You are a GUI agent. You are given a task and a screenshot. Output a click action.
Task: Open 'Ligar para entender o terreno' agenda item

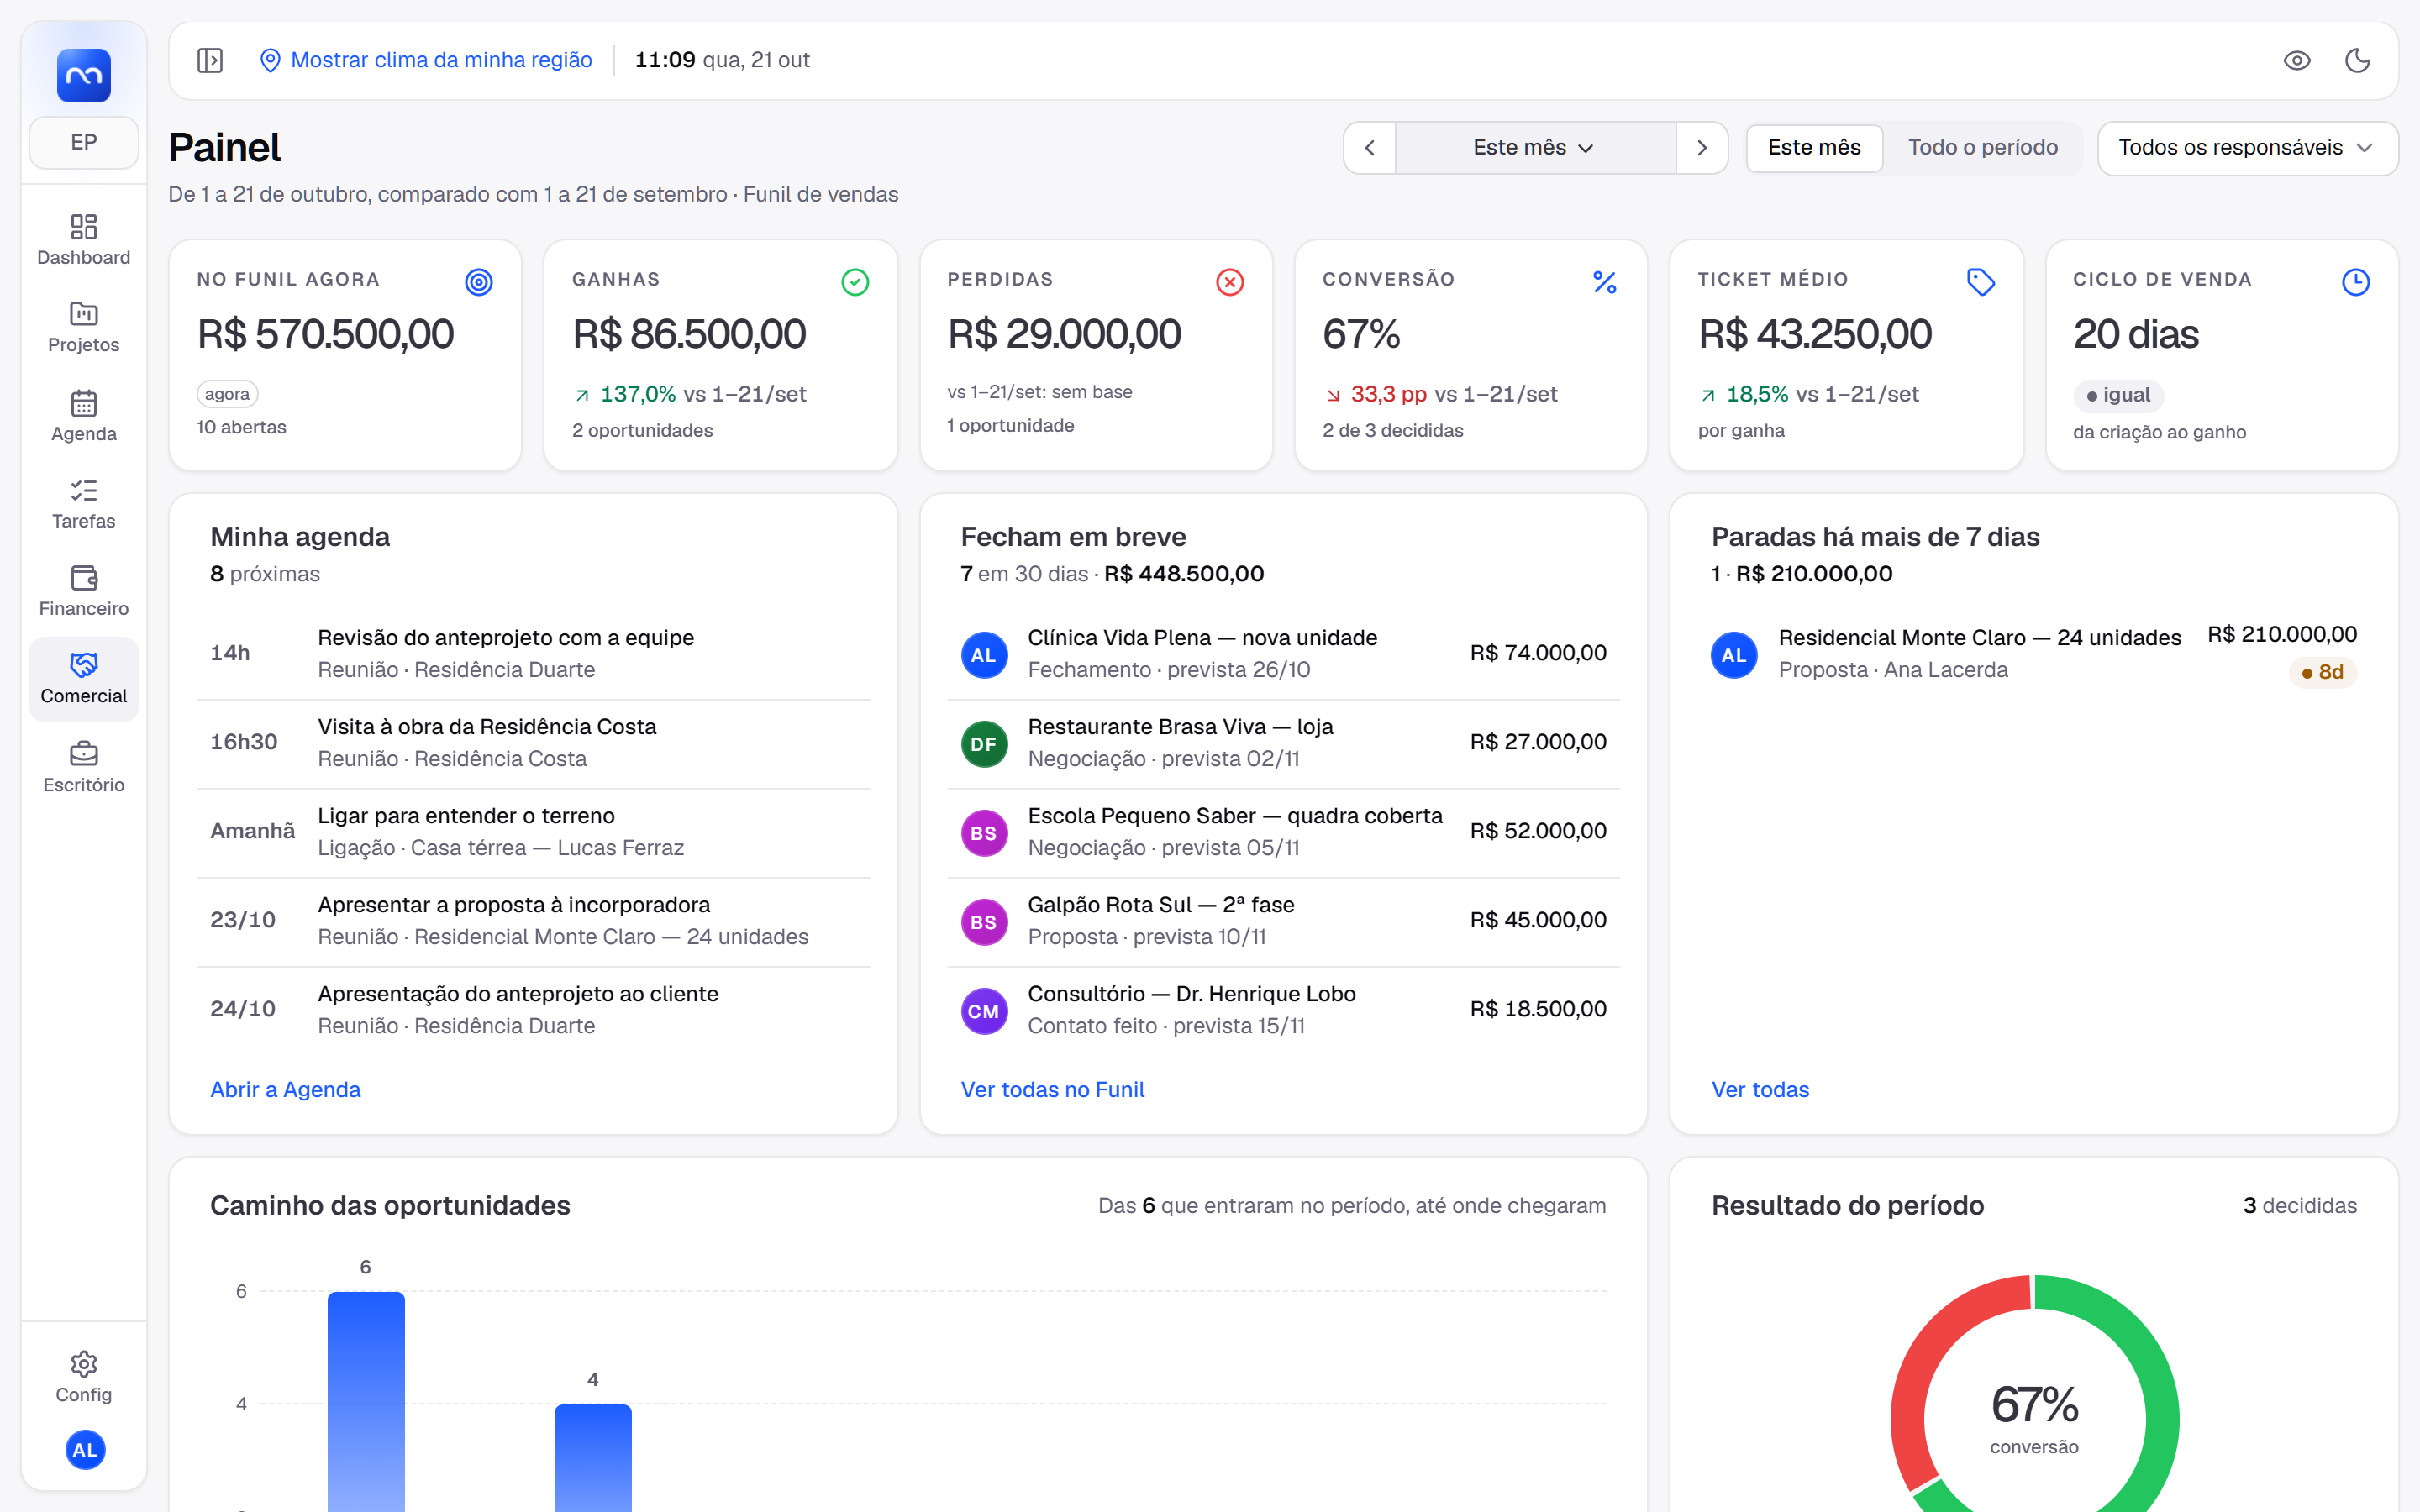click(533, 832)
